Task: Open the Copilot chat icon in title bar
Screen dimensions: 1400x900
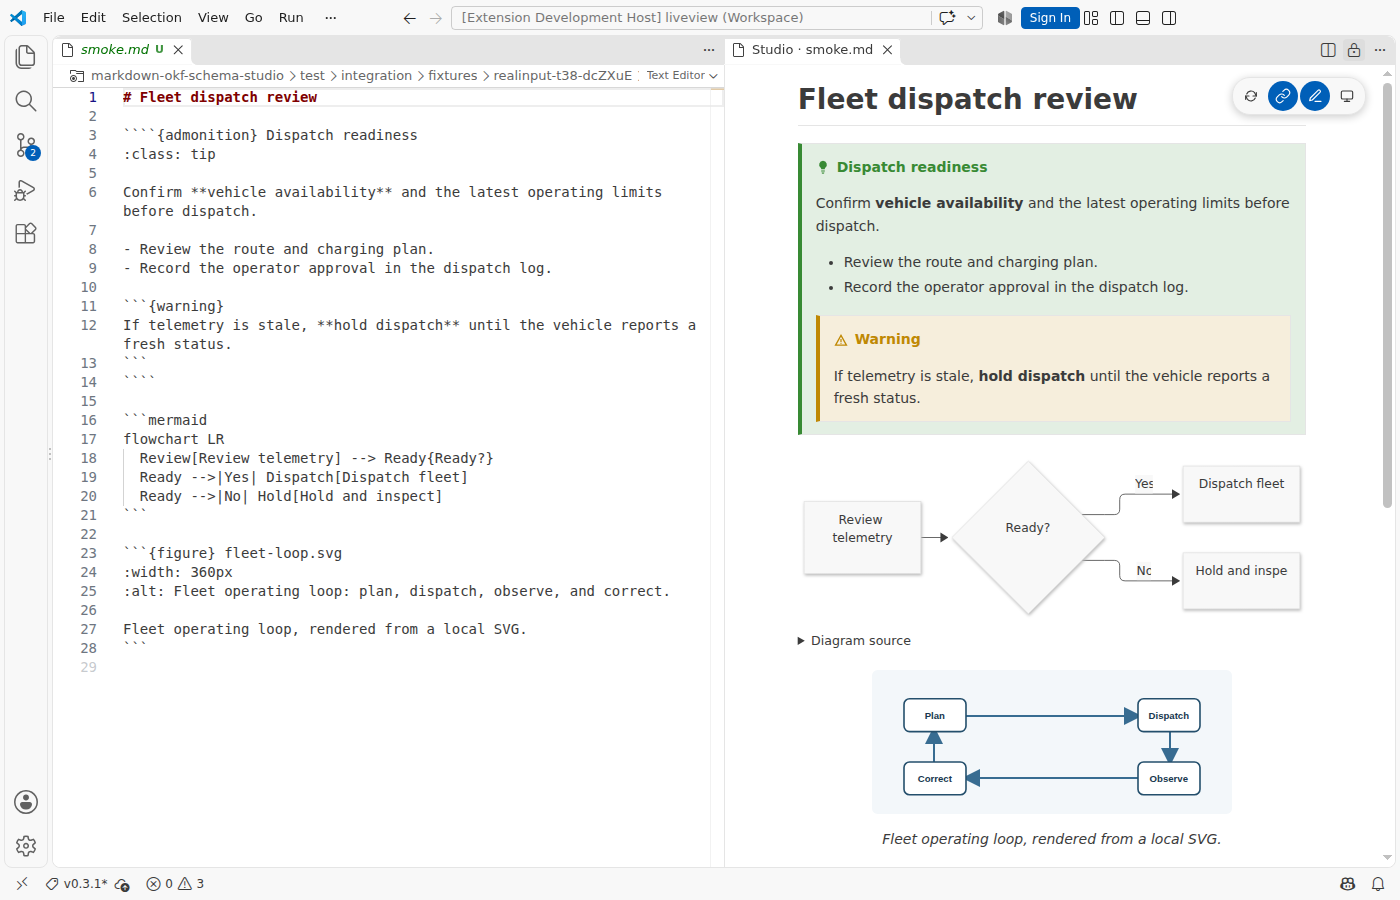Action: point(947,18)
